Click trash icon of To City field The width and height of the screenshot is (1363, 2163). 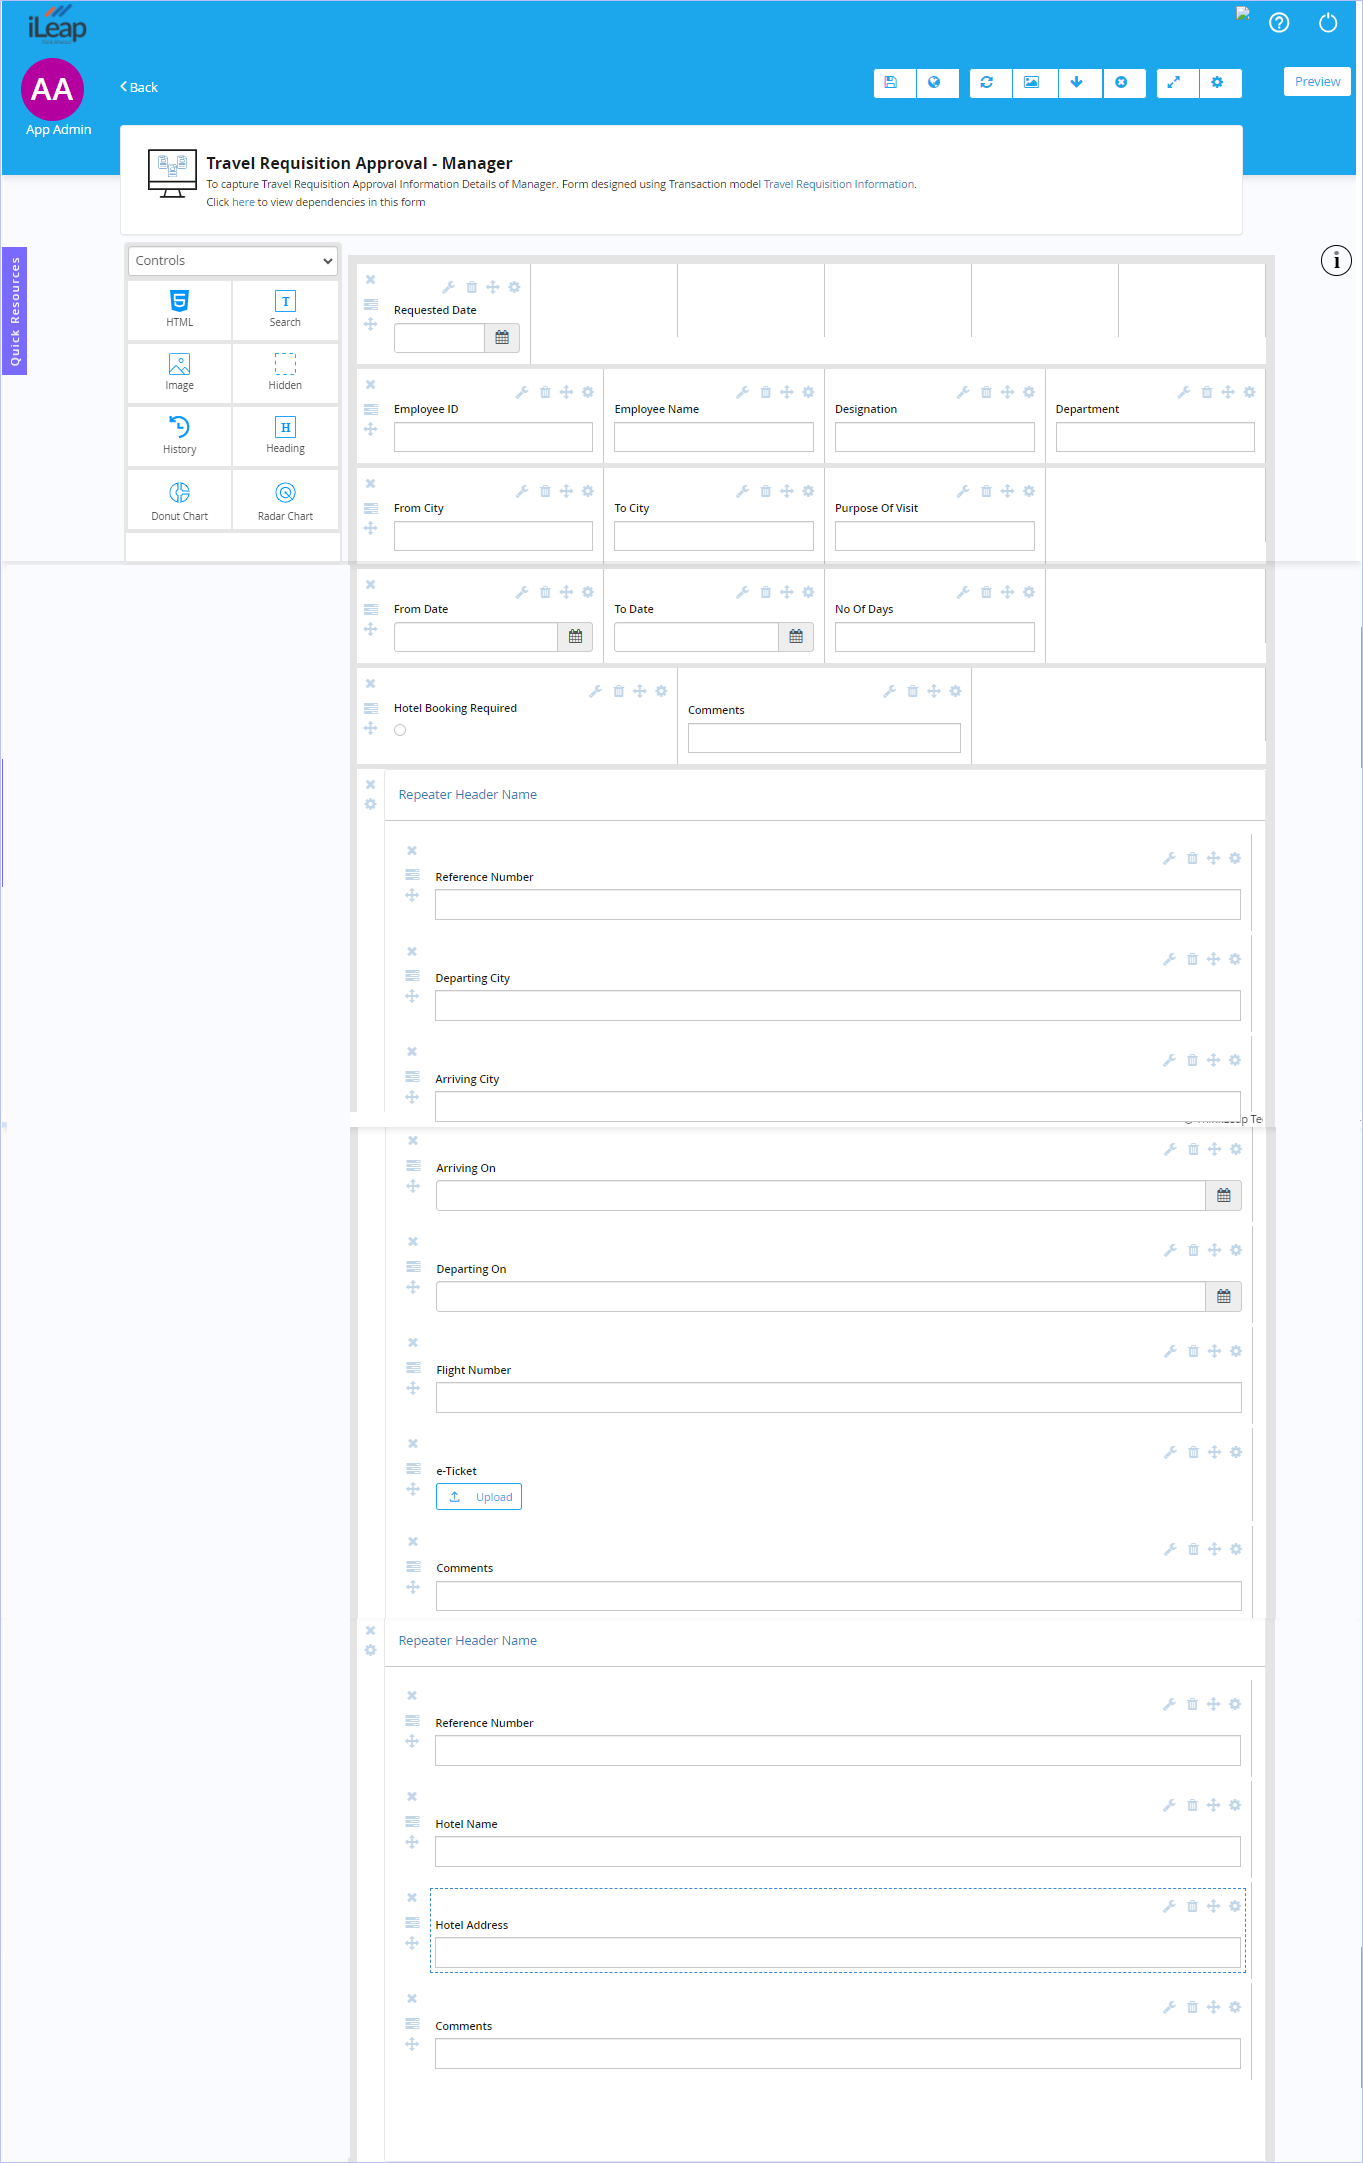pos(766,491)
